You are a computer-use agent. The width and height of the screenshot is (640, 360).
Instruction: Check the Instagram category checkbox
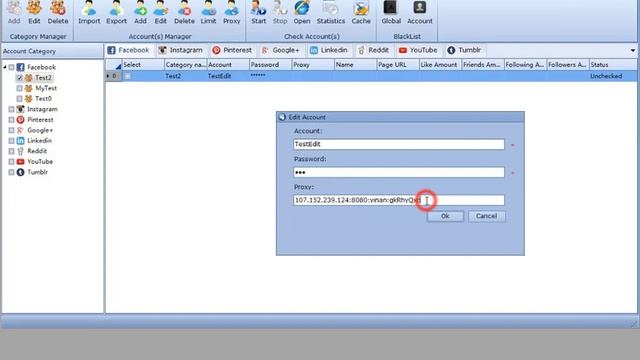[x=11, y=109]
